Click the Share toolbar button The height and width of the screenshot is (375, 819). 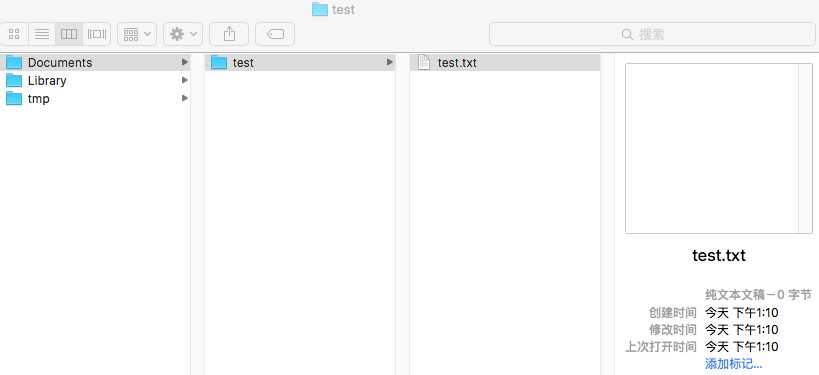229,34
